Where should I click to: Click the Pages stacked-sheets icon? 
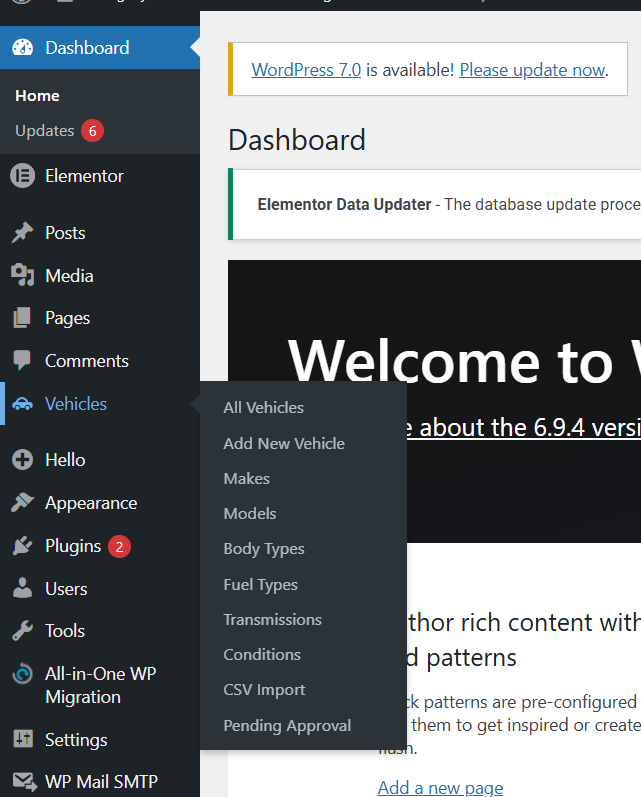pyautogui.click(x=22, y=318)
